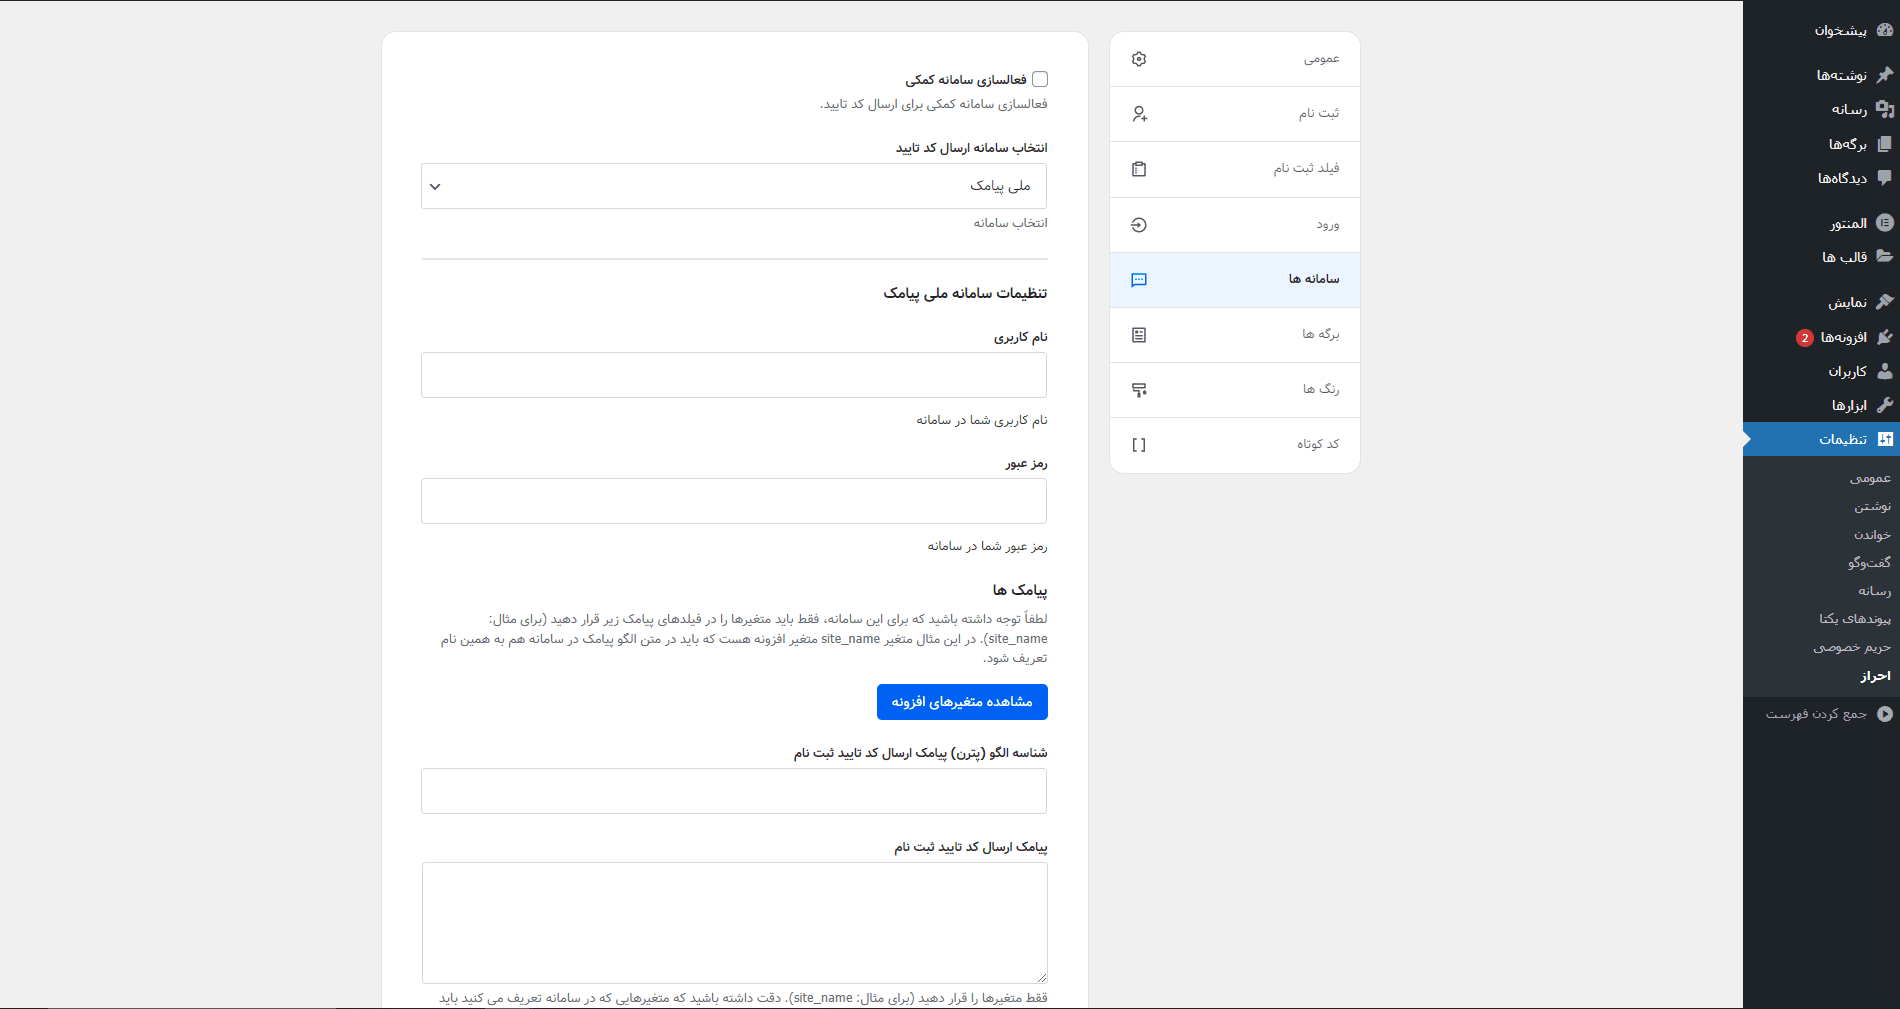Open the عمومی gear icon tab
The width and height of the screenshot is (1900, 1009).
coord(1139,59)
